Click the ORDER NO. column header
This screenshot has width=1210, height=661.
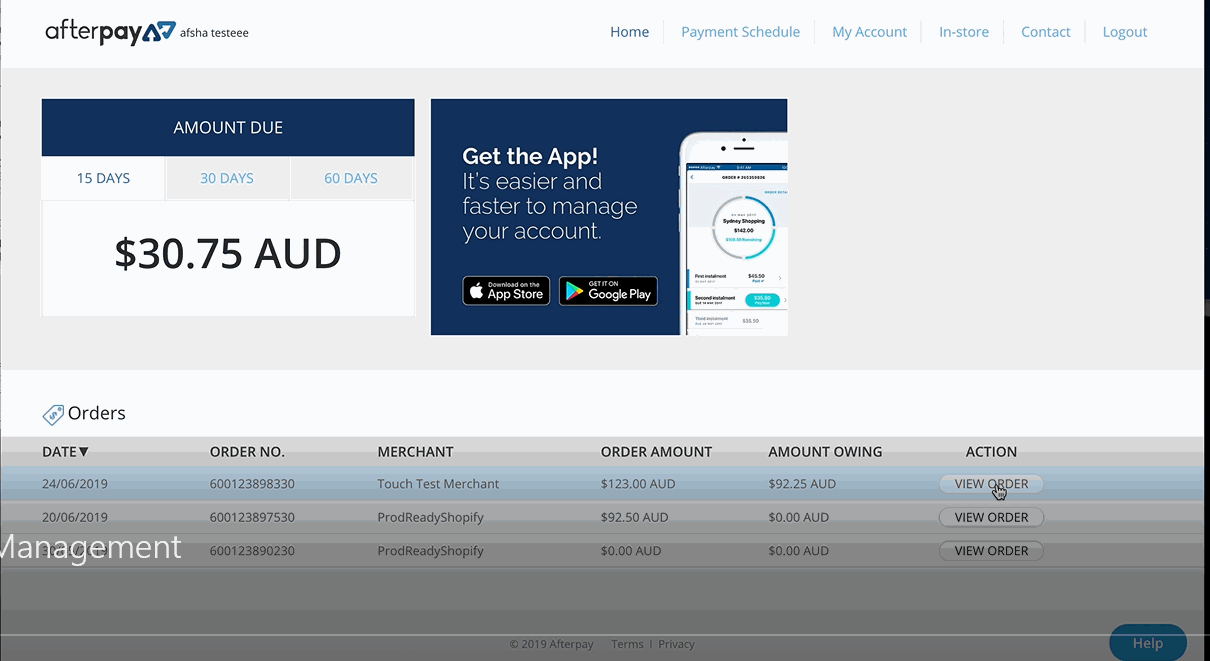[247, 452]
